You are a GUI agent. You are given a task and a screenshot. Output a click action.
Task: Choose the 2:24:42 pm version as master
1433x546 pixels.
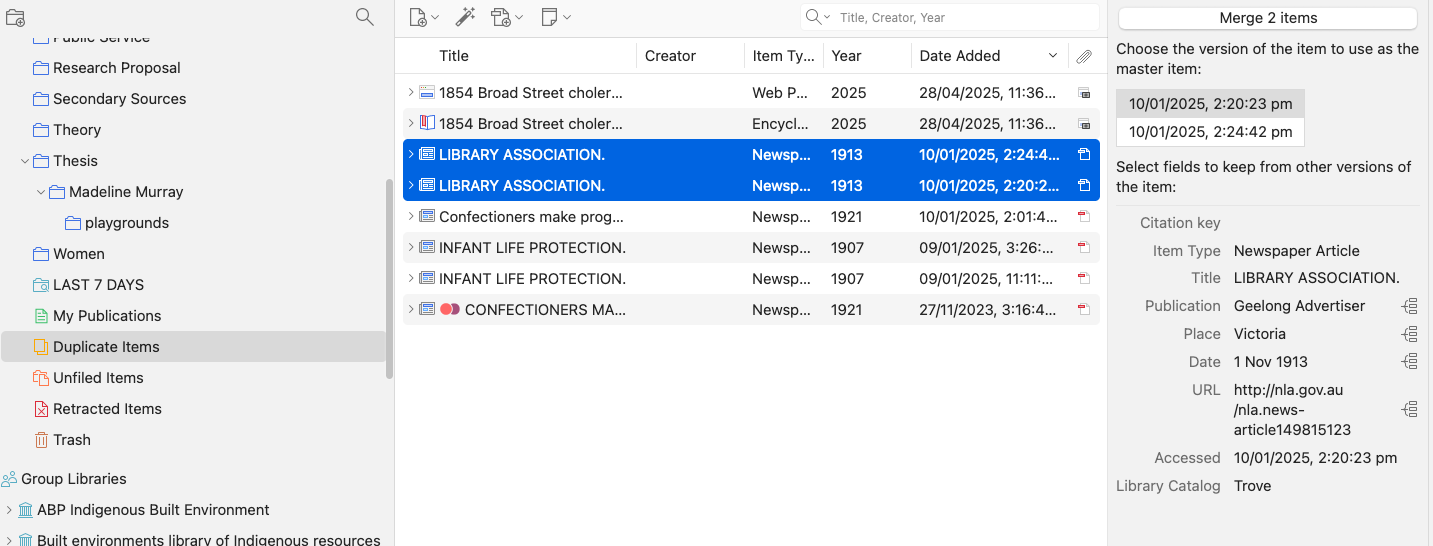tap(1210, 132)
